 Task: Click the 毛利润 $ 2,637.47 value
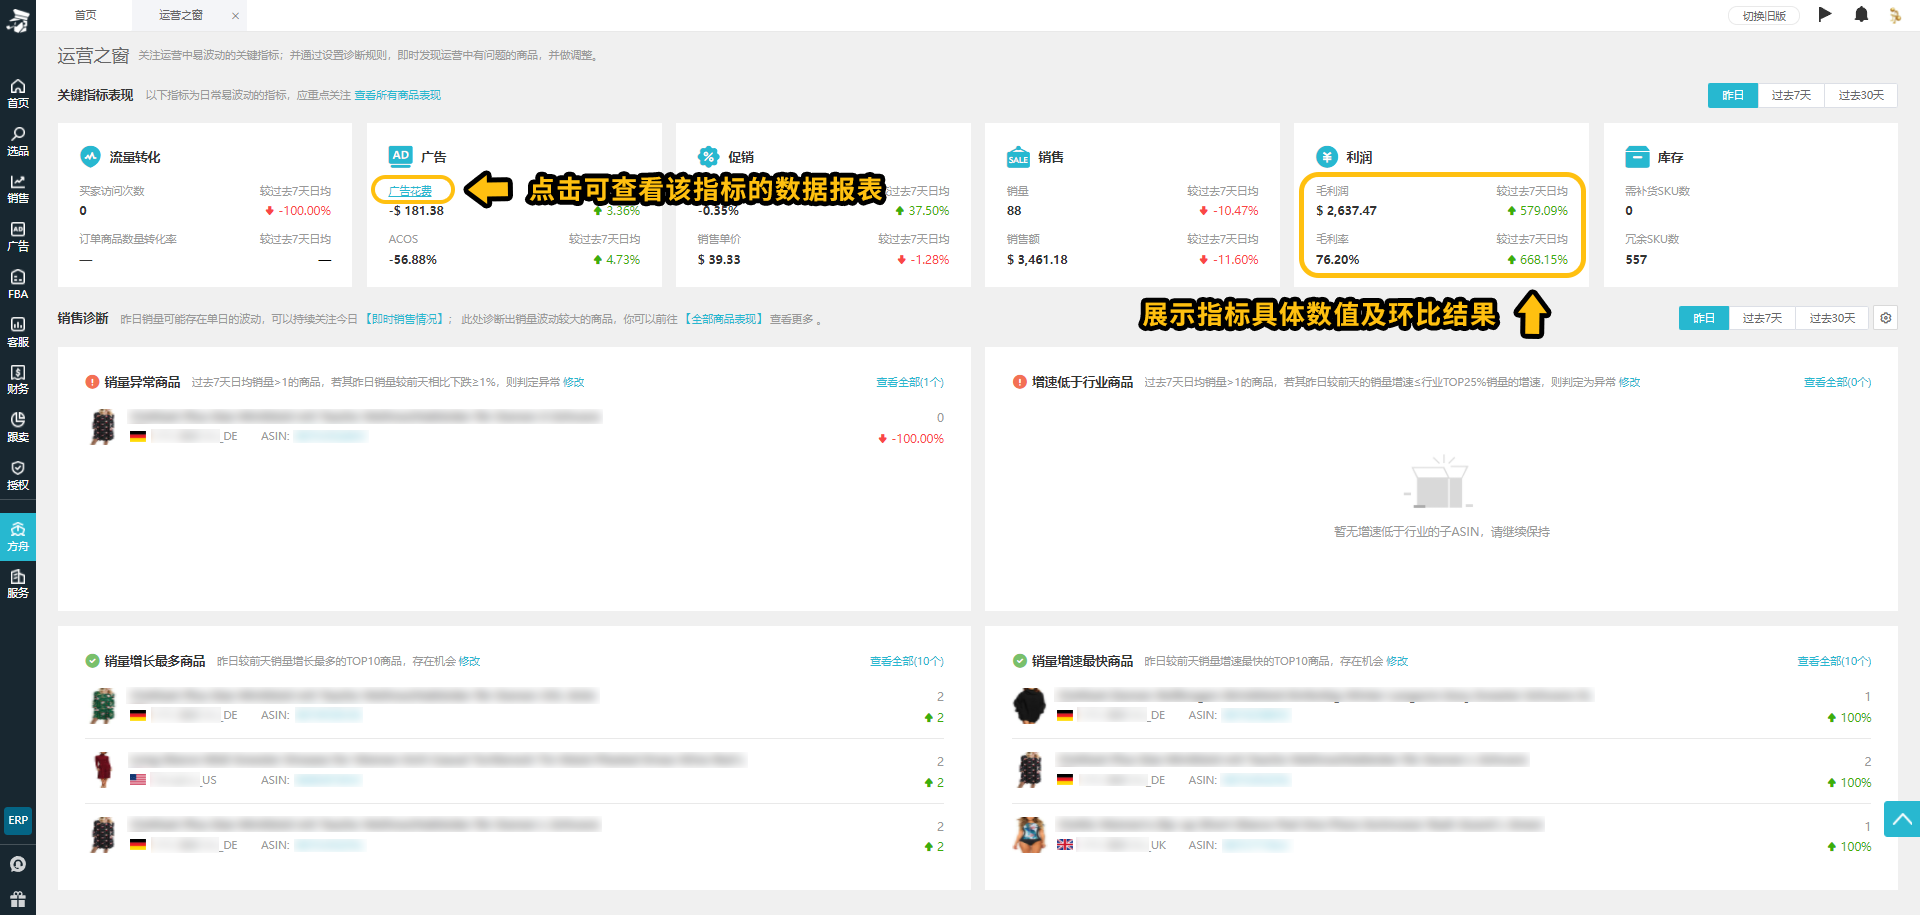pyautogui.click(x=1346, y=211)
